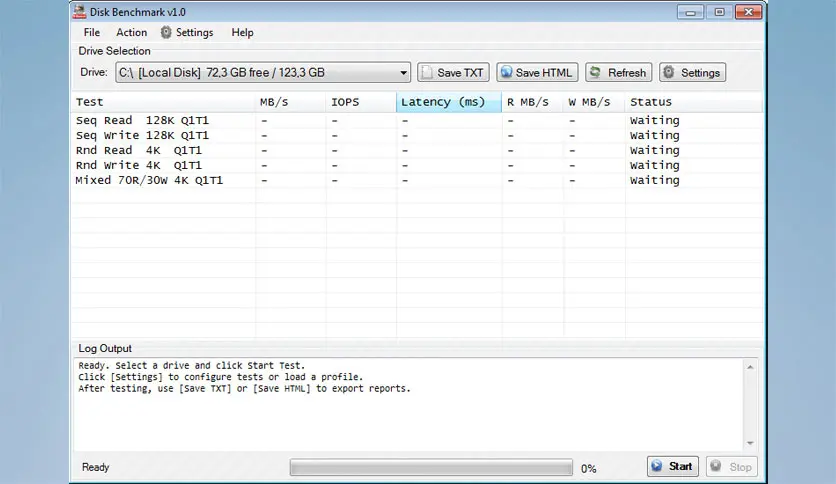Select the Seq Read 128K Q1T1 row
836x484 pixels.
[x=417, y=120]
